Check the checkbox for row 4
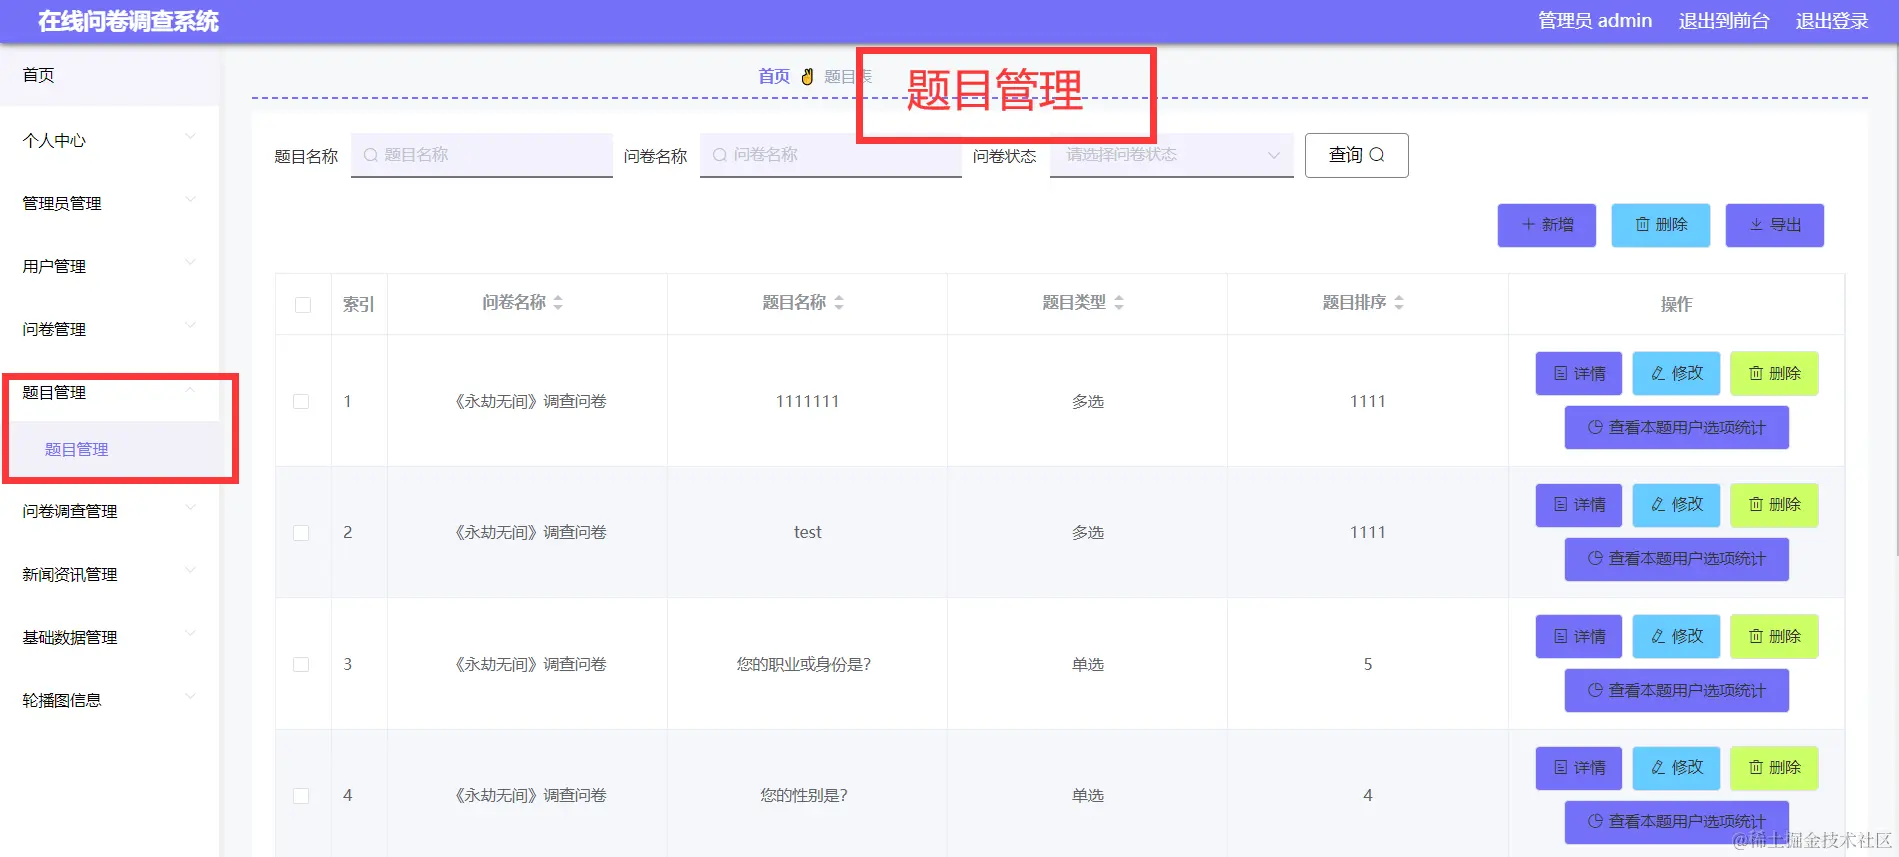Image resolution: width=1899 pixels, height=857 pixels. [301, 796]
